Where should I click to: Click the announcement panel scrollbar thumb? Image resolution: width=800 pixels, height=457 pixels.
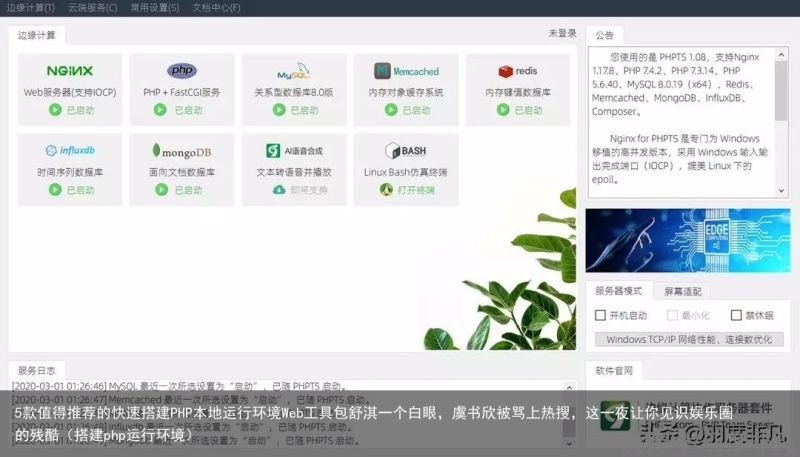click(x=781, y=91)
